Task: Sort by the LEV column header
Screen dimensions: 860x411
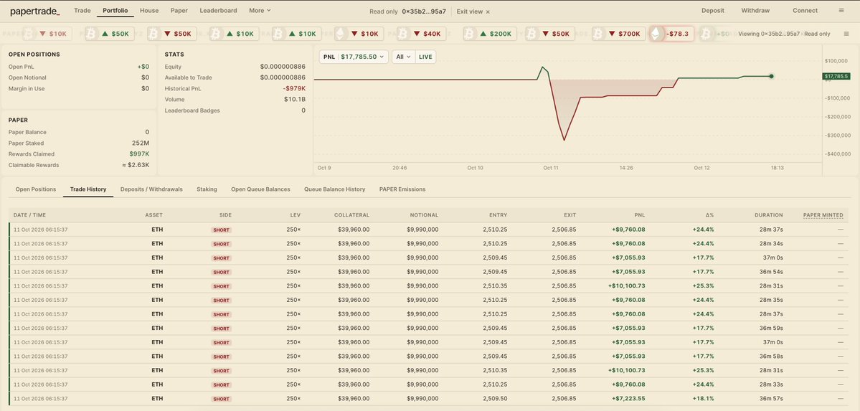Action: pos(296,215)
